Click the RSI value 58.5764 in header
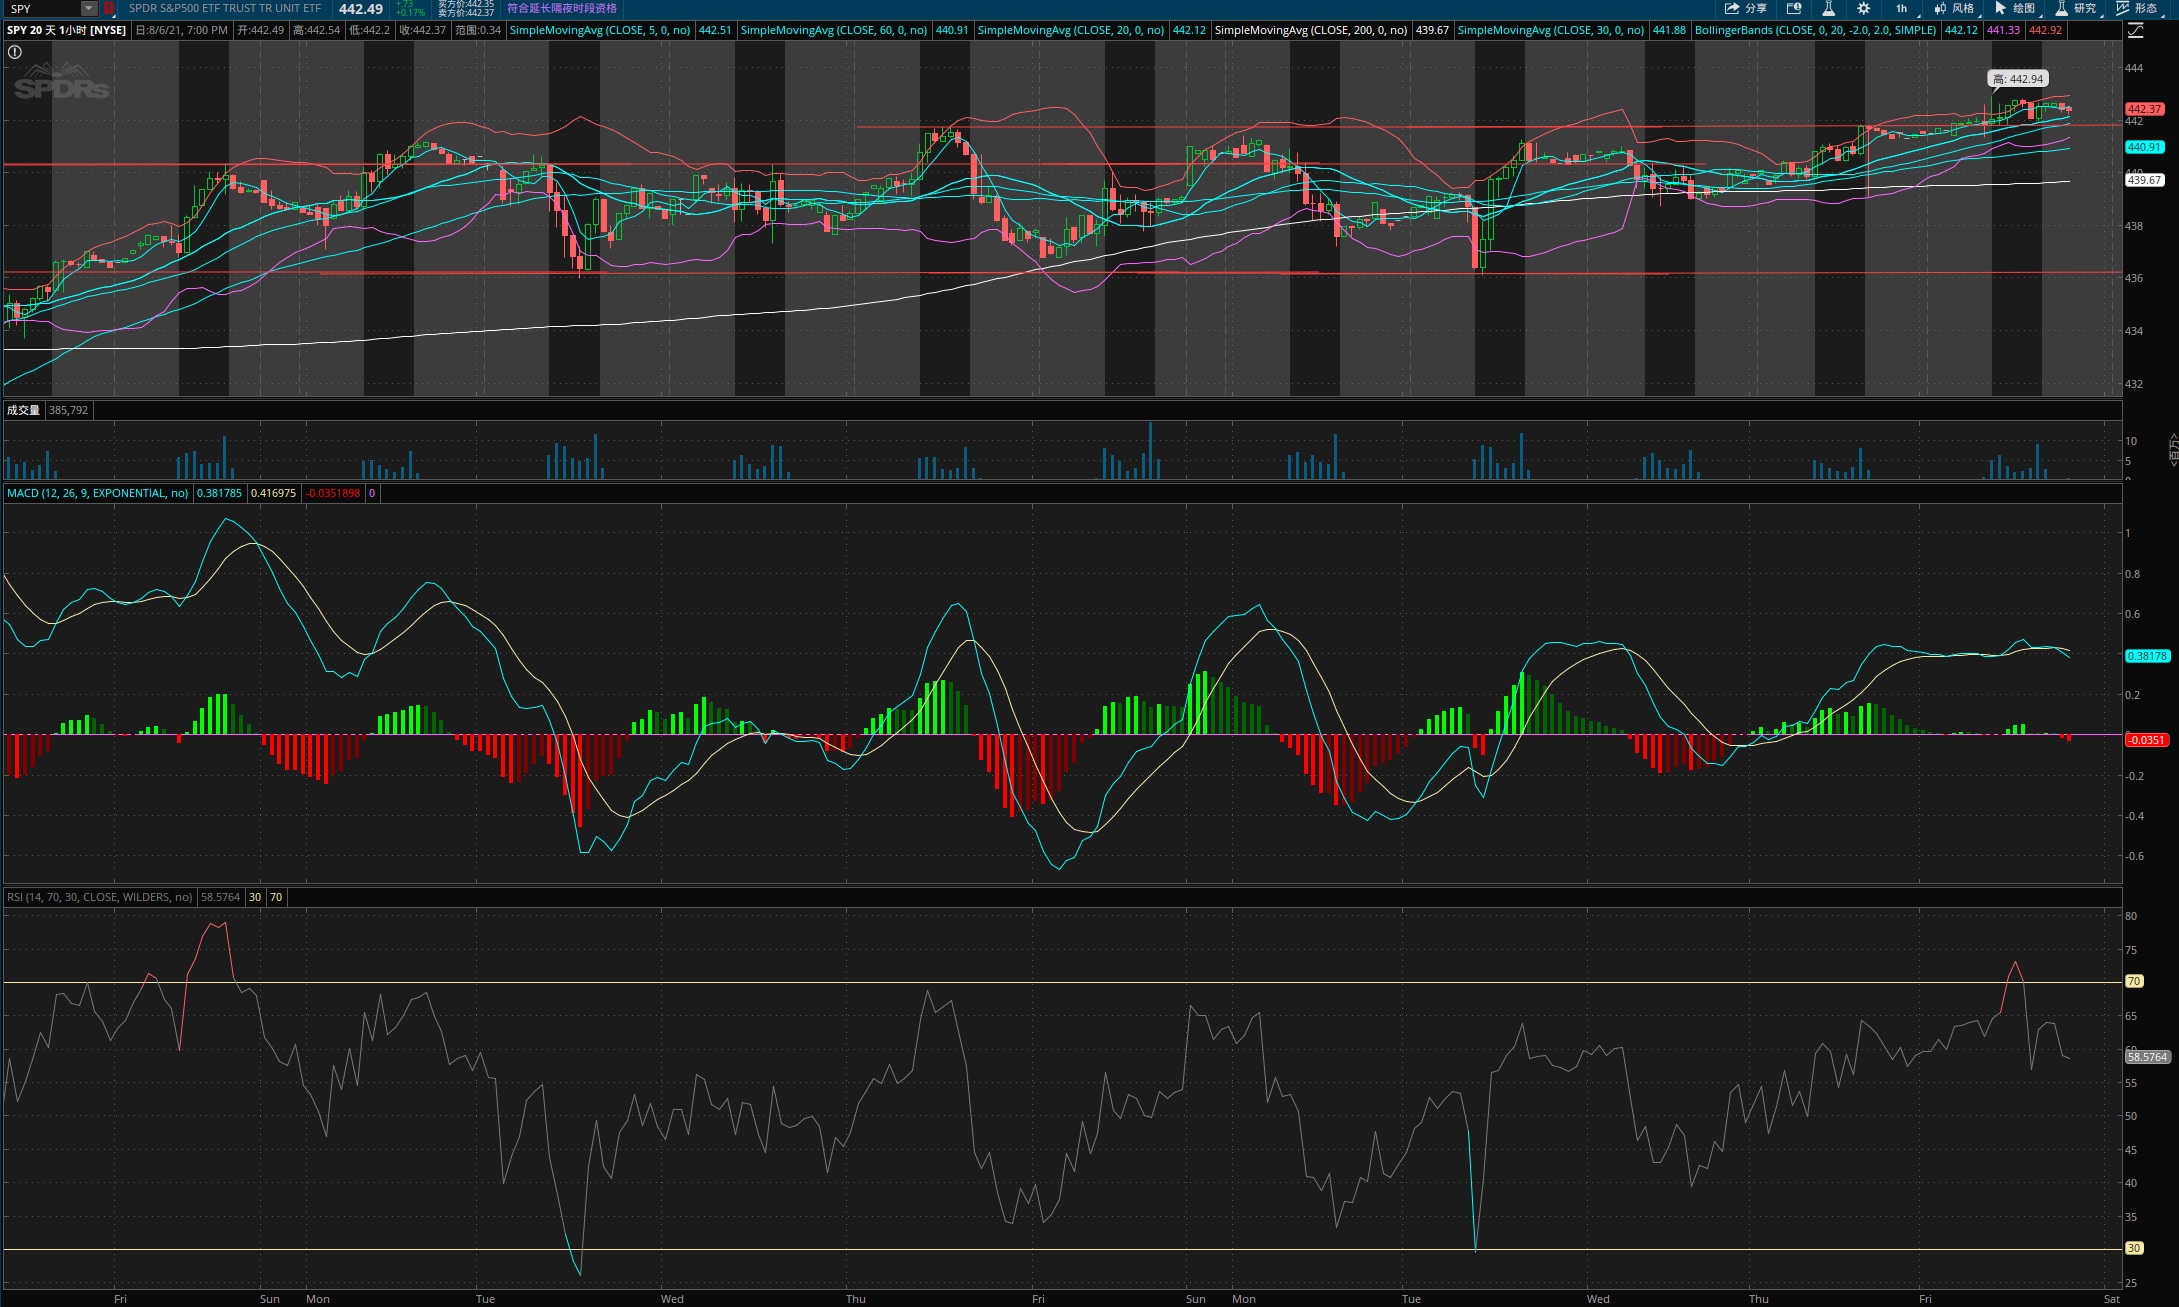2179x1307 pixels. [220, 897]
